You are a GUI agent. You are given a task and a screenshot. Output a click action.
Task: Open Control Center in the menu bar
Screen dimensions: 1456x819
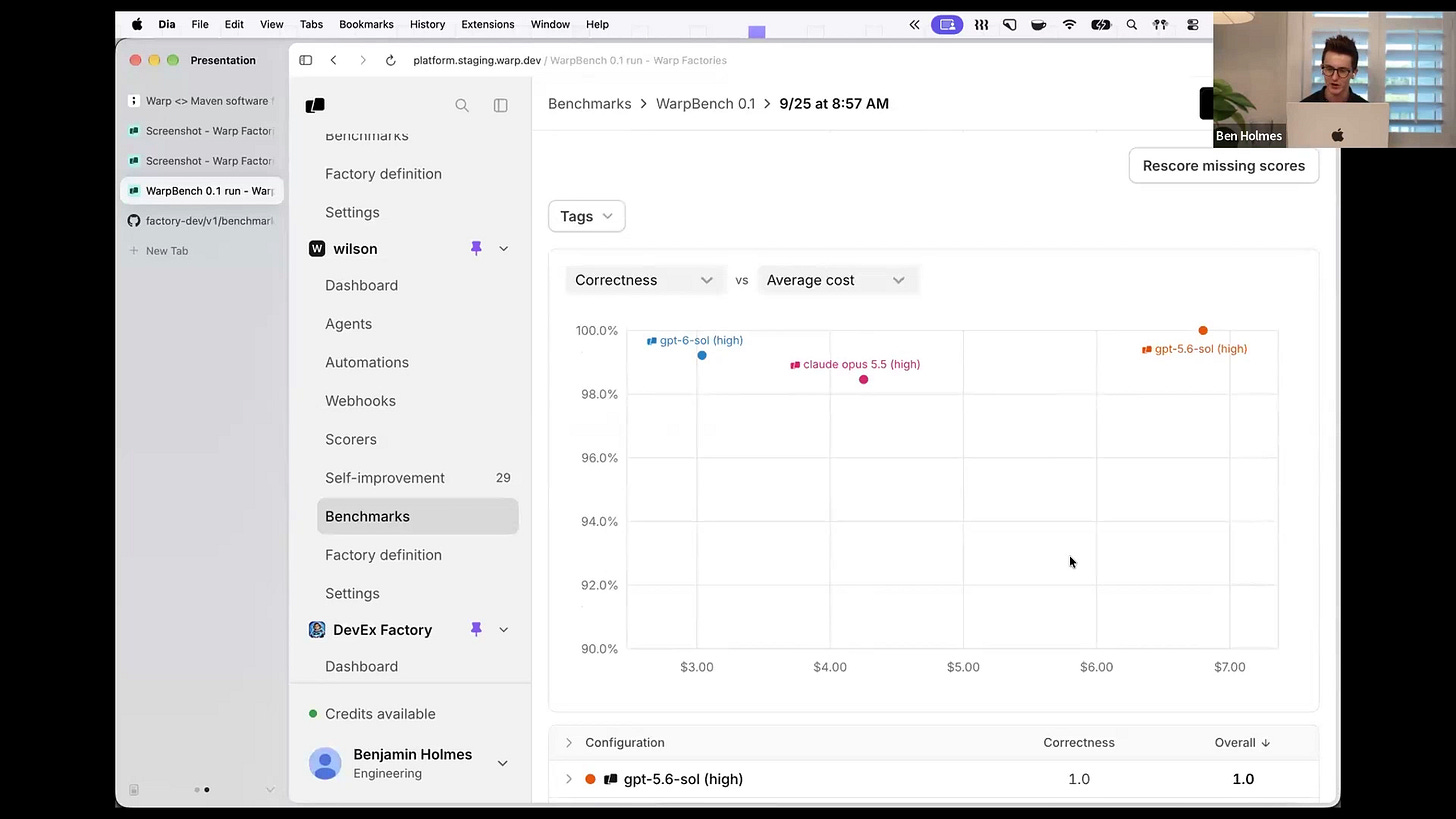pos(1193,24)
